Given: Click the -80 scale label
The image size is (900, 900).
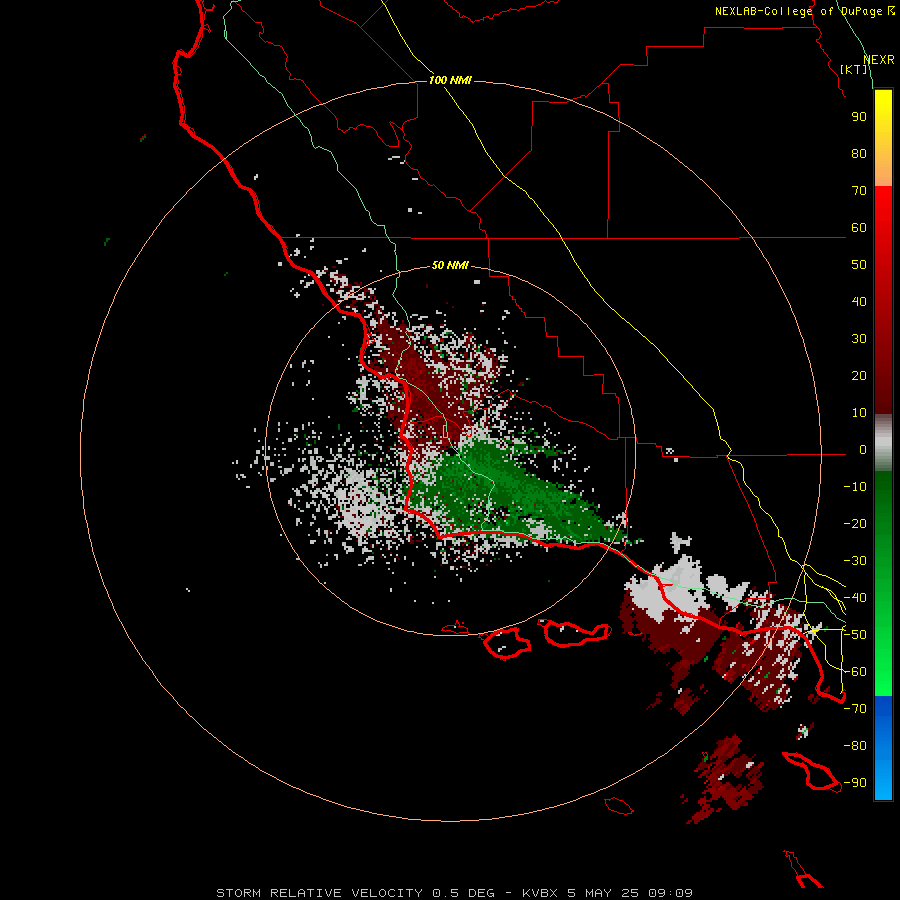Looking at the screenshot, I should point(855,746).
